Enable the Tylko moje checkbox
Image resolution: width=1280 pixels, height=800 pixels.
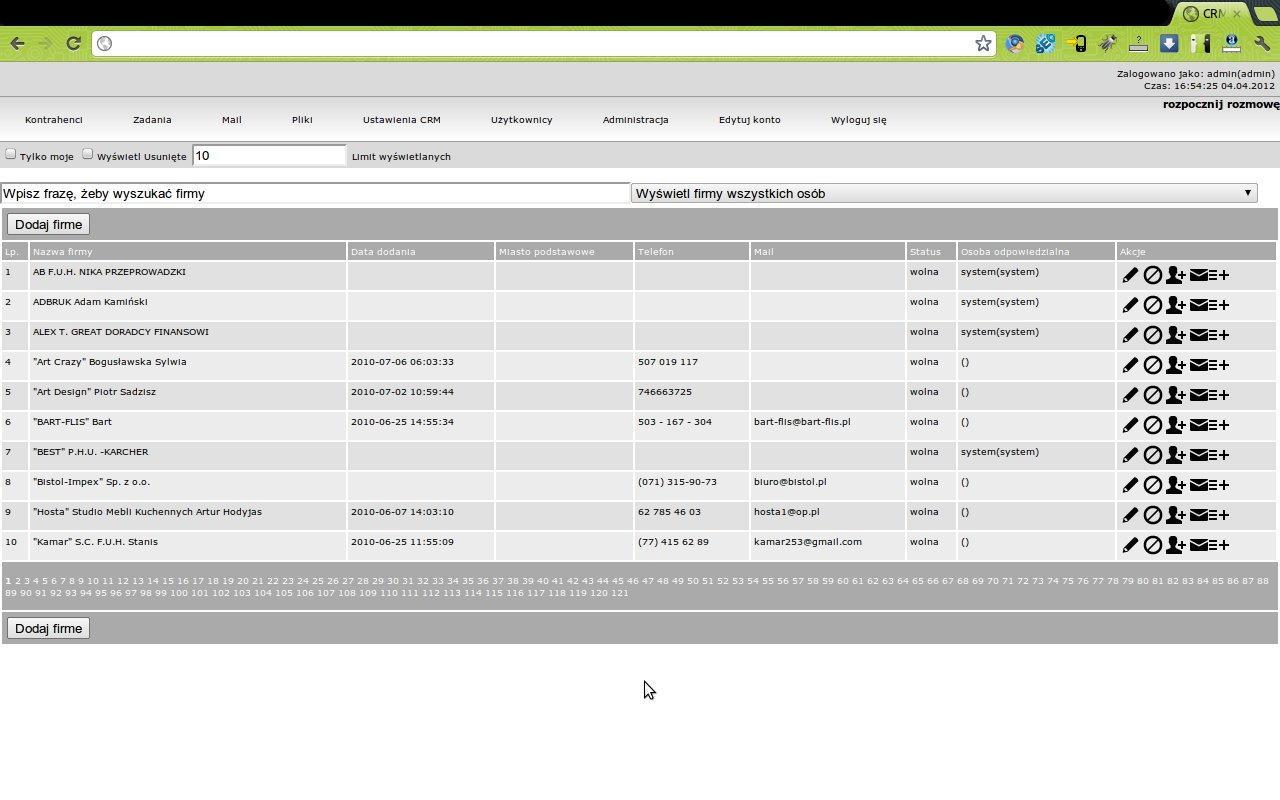(10, 152)
